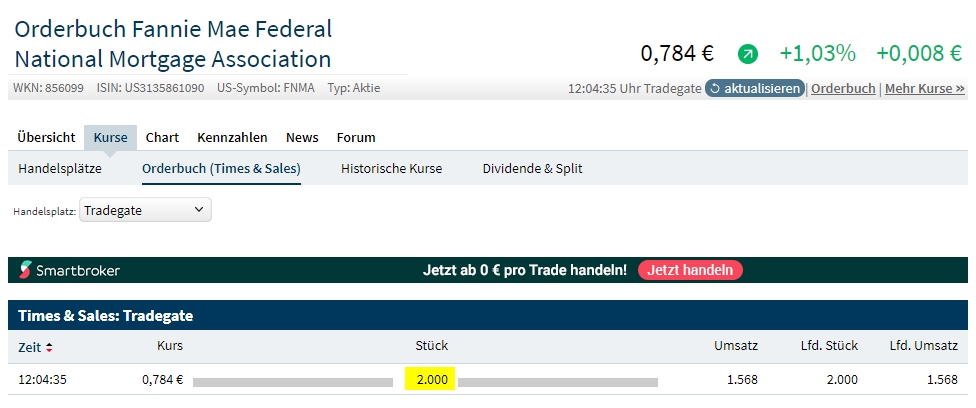Visit the Forum tab

pos(355,137)
